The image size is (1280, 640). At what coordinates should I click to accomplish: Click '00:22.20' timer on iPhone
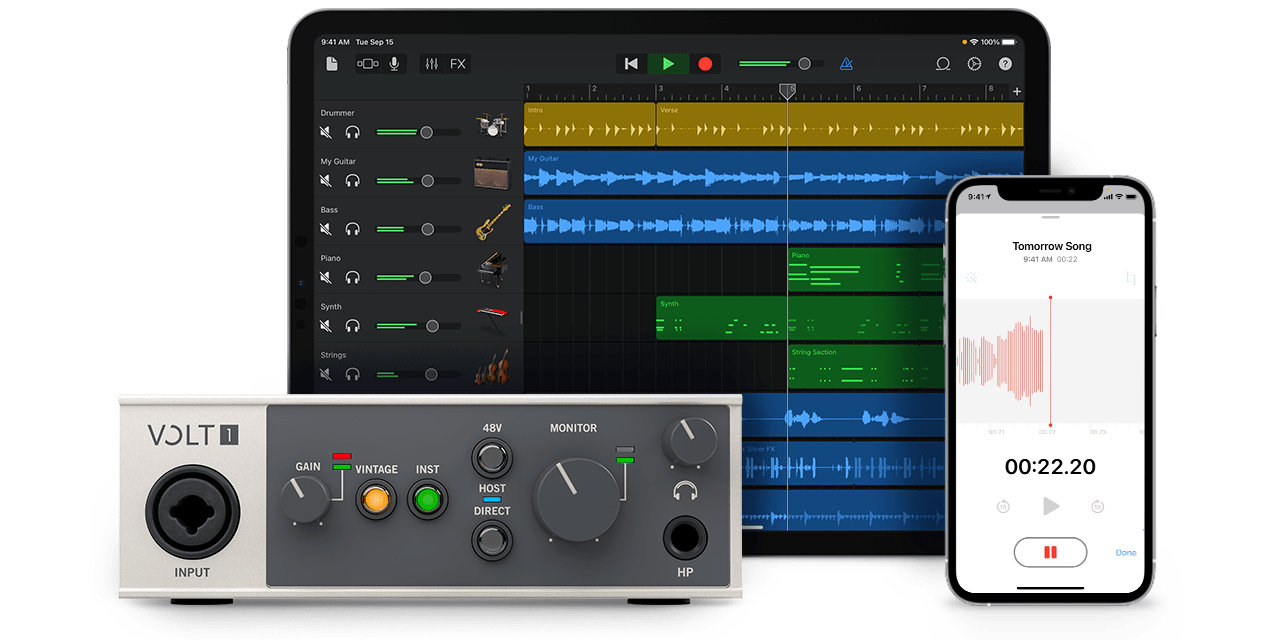pos(1050,466)
